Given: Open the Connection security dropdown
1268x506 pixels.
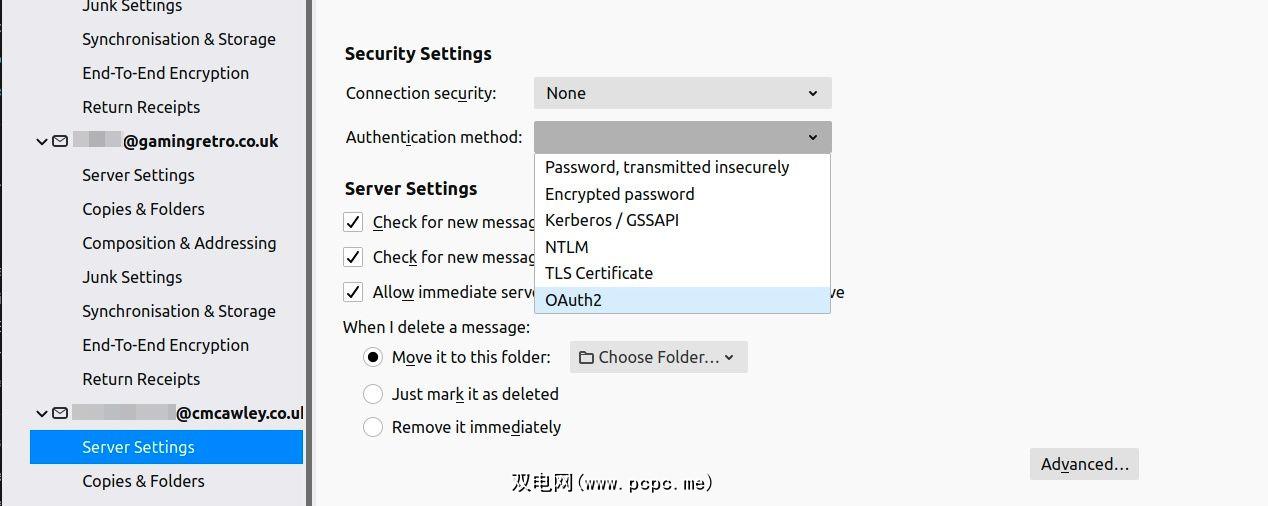Looking at the screenshot, I should coord(682,93).
